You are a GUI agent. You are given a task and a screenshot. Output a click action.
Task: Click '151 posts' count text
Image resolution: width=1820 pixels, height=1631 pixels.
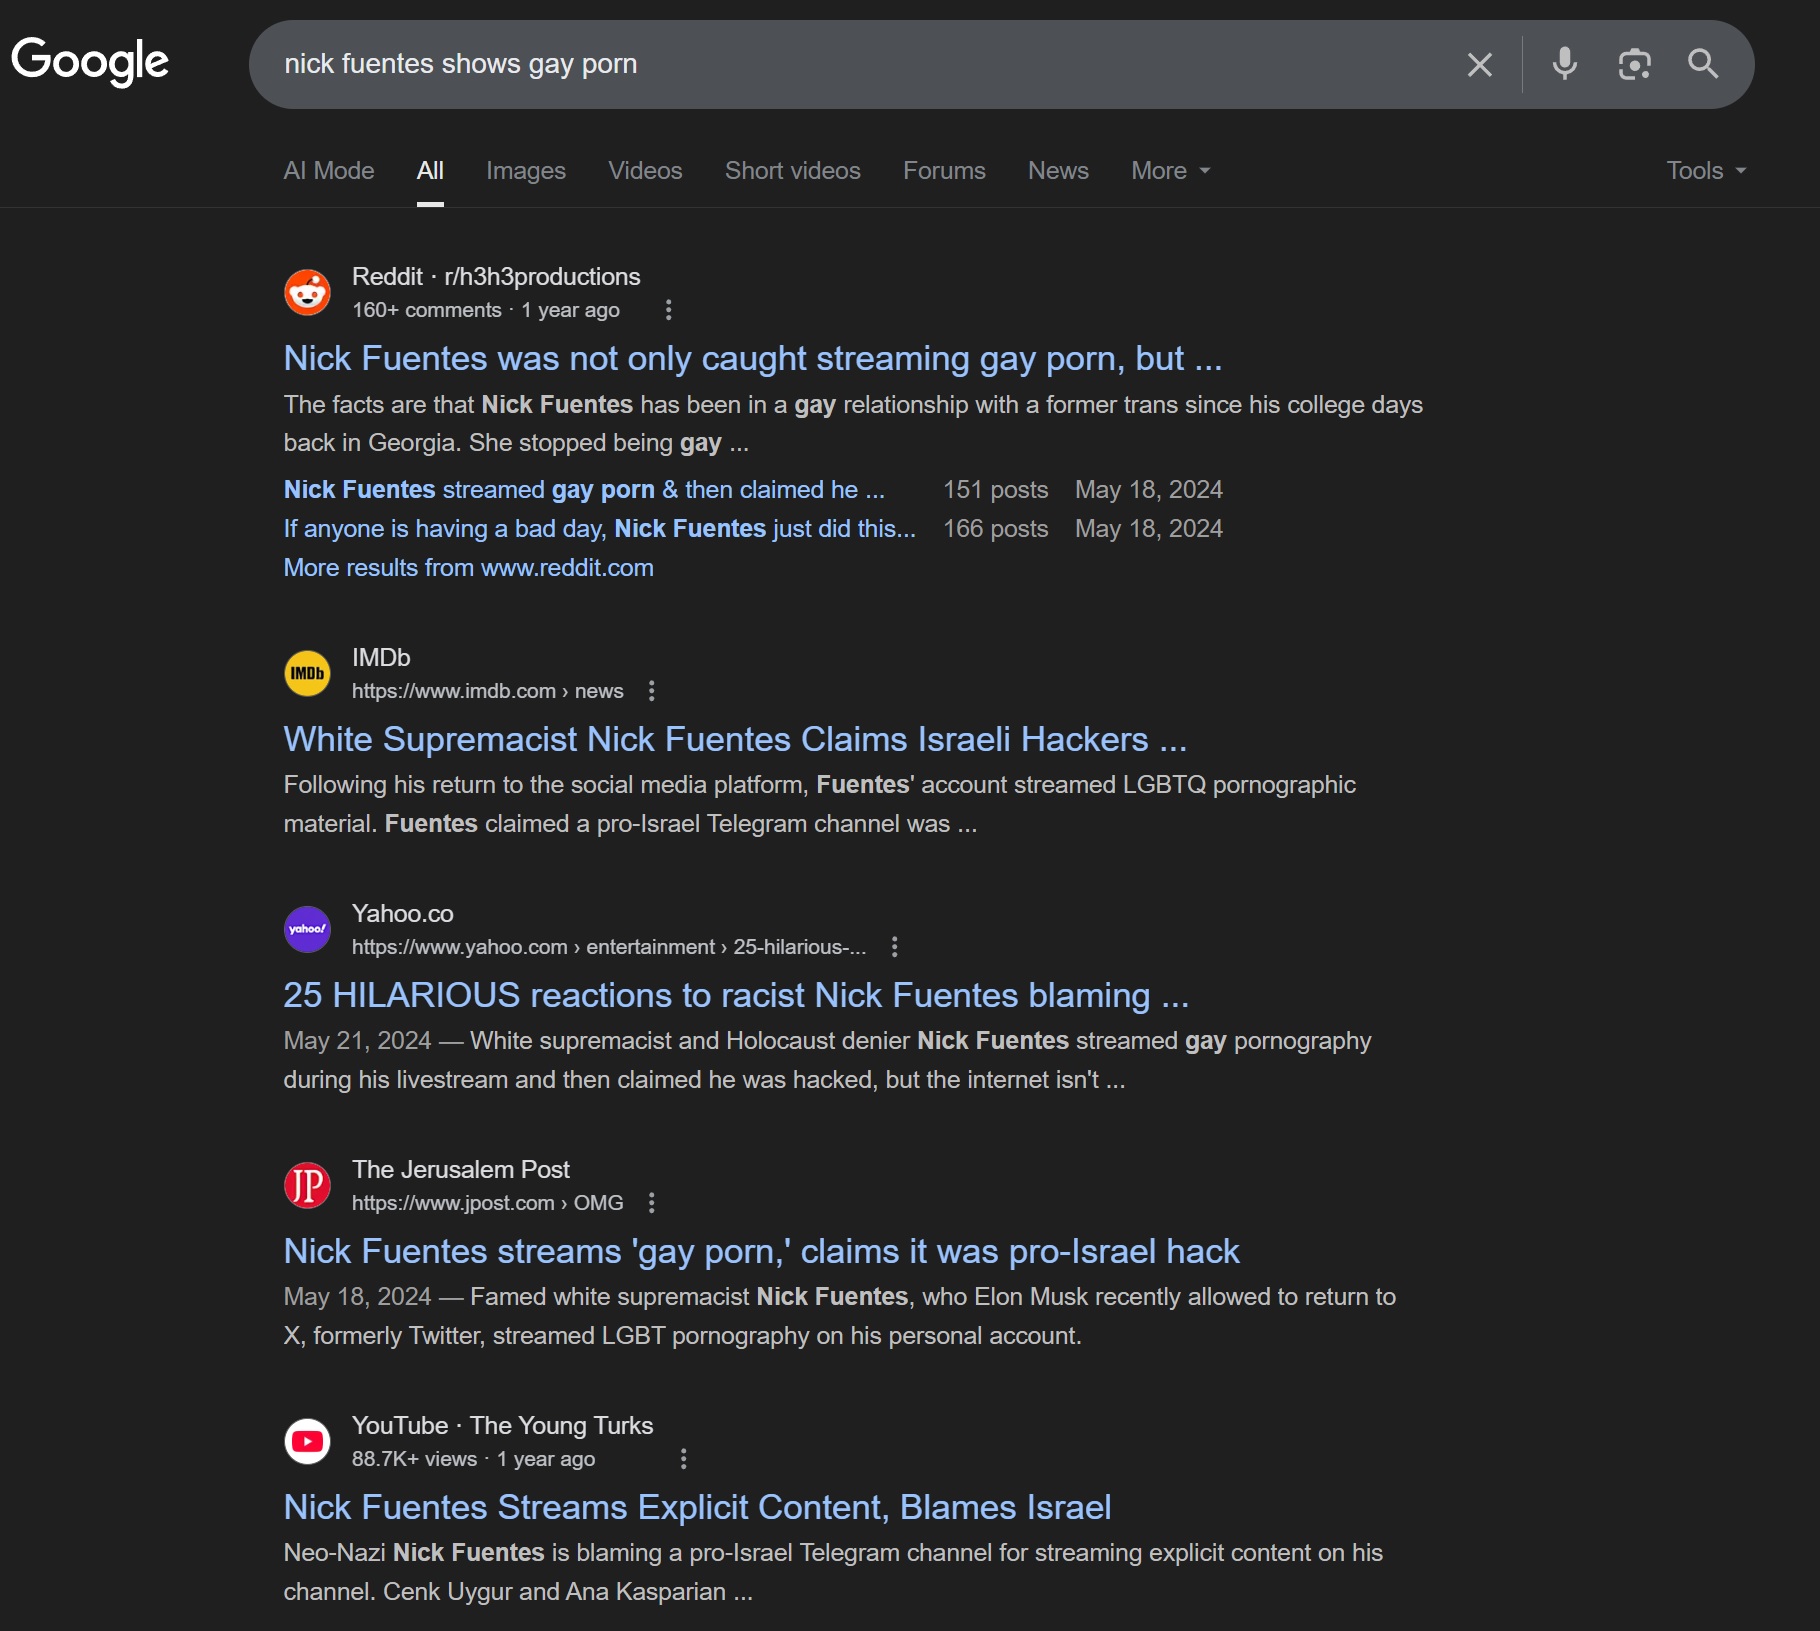click(x=995, y=490)
